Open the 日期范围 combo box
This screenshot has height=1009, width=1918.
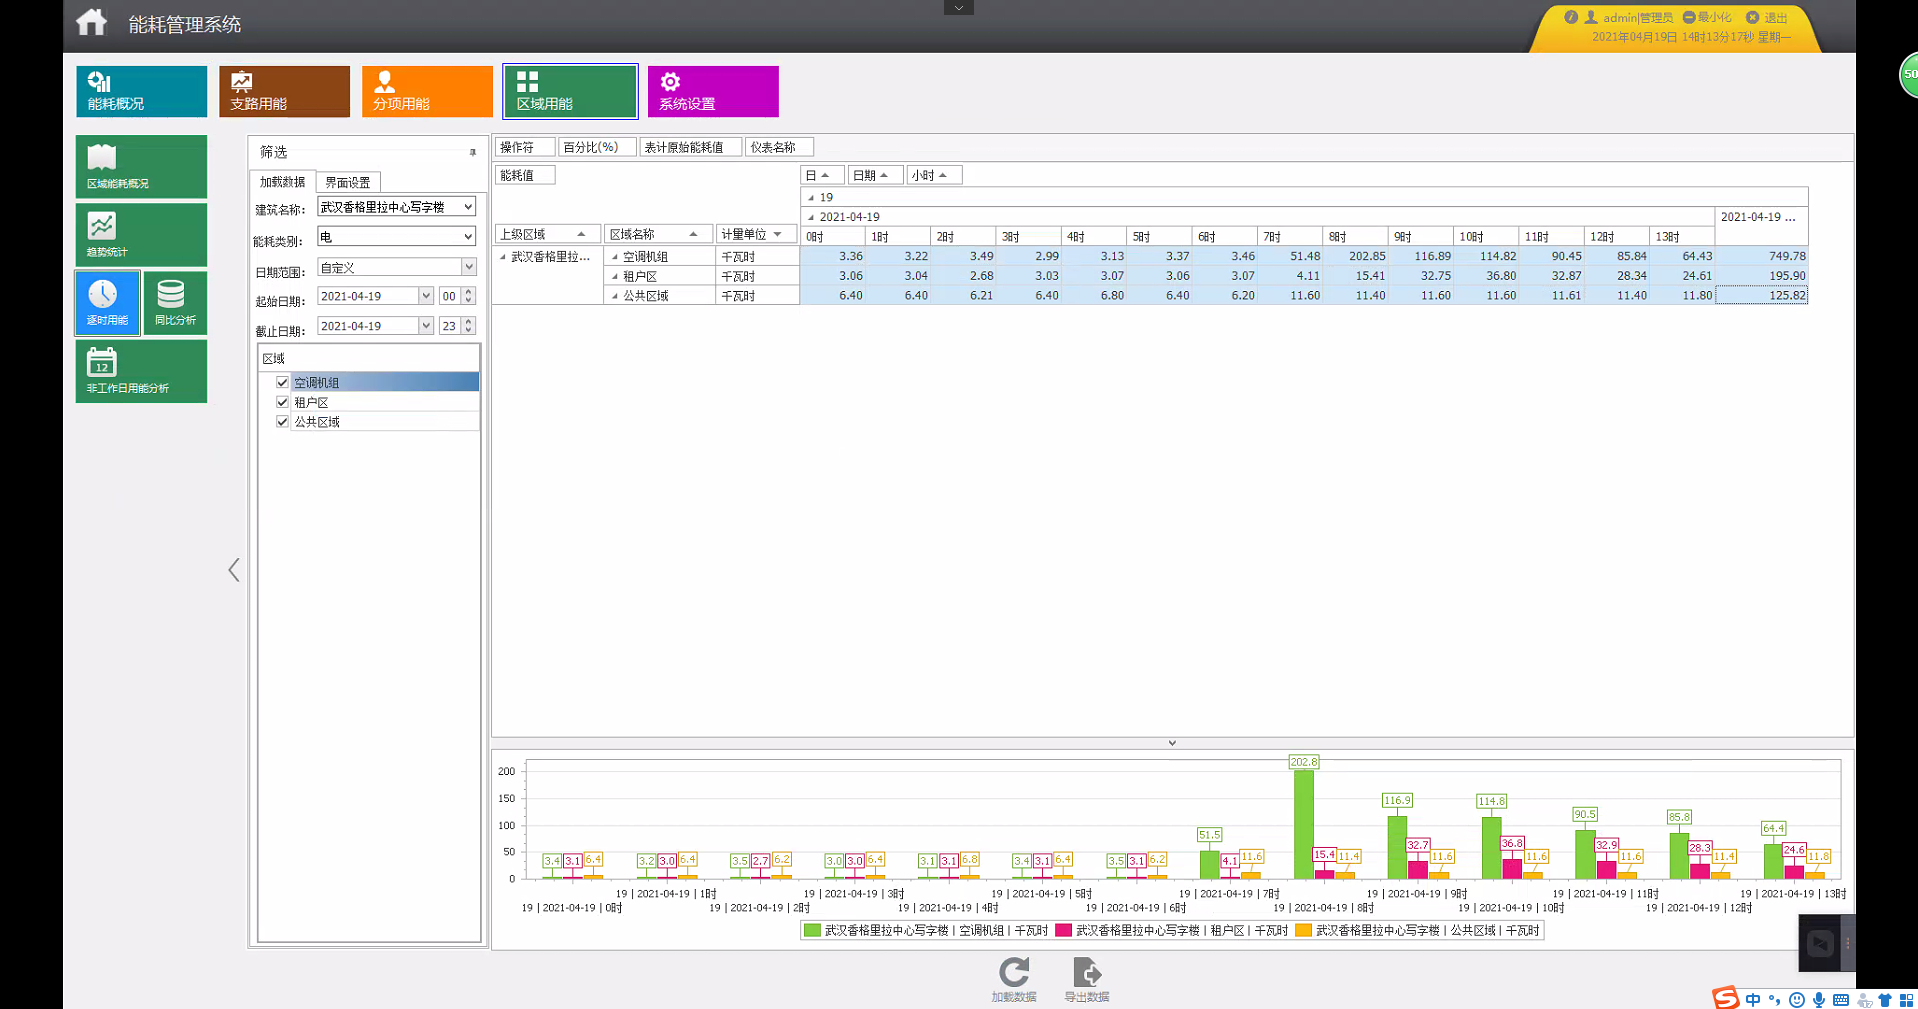point(467,267)
